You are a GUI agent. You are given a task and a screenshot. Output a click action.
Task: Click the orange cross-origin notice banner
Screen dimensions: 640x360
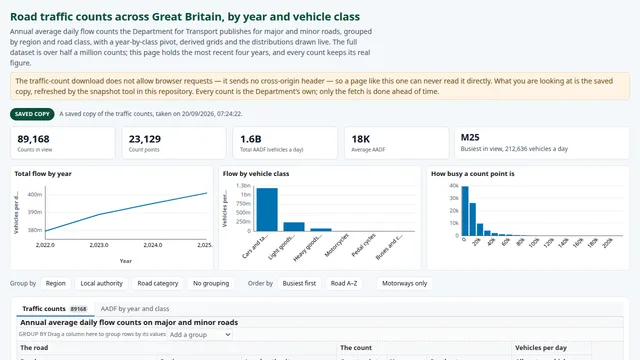320,86
